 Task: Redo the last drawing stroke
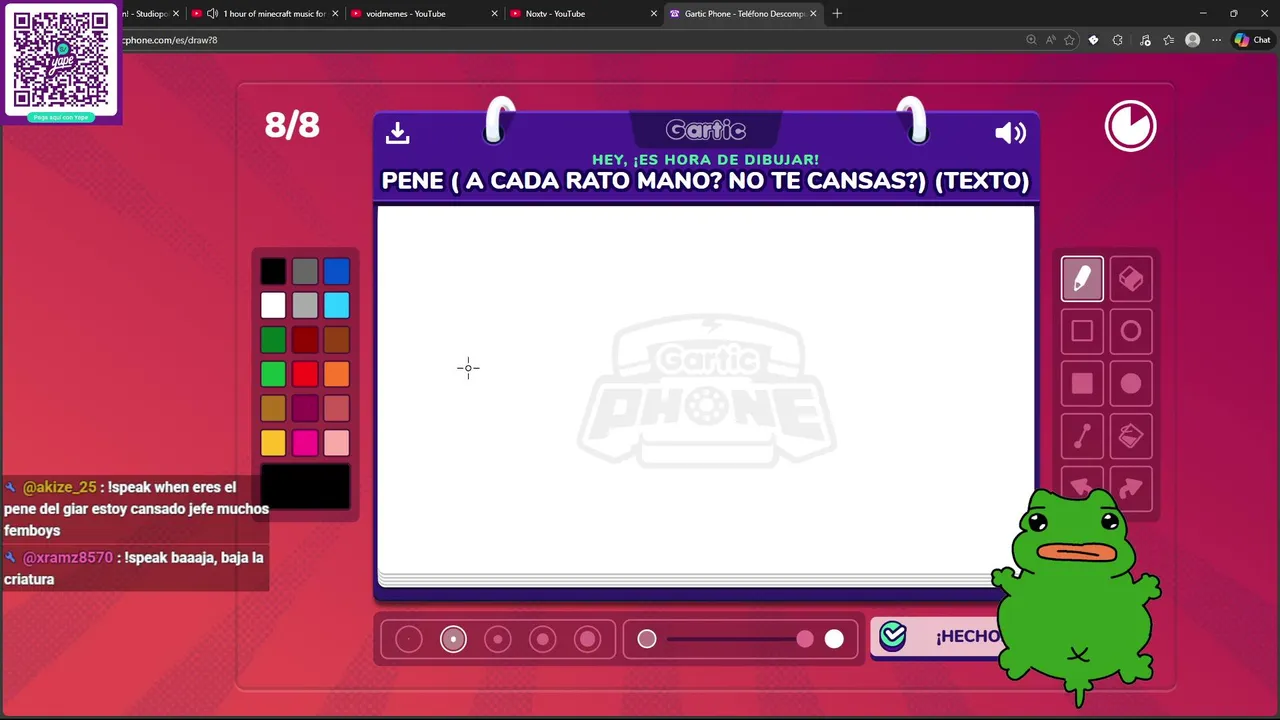(1131, 487)
